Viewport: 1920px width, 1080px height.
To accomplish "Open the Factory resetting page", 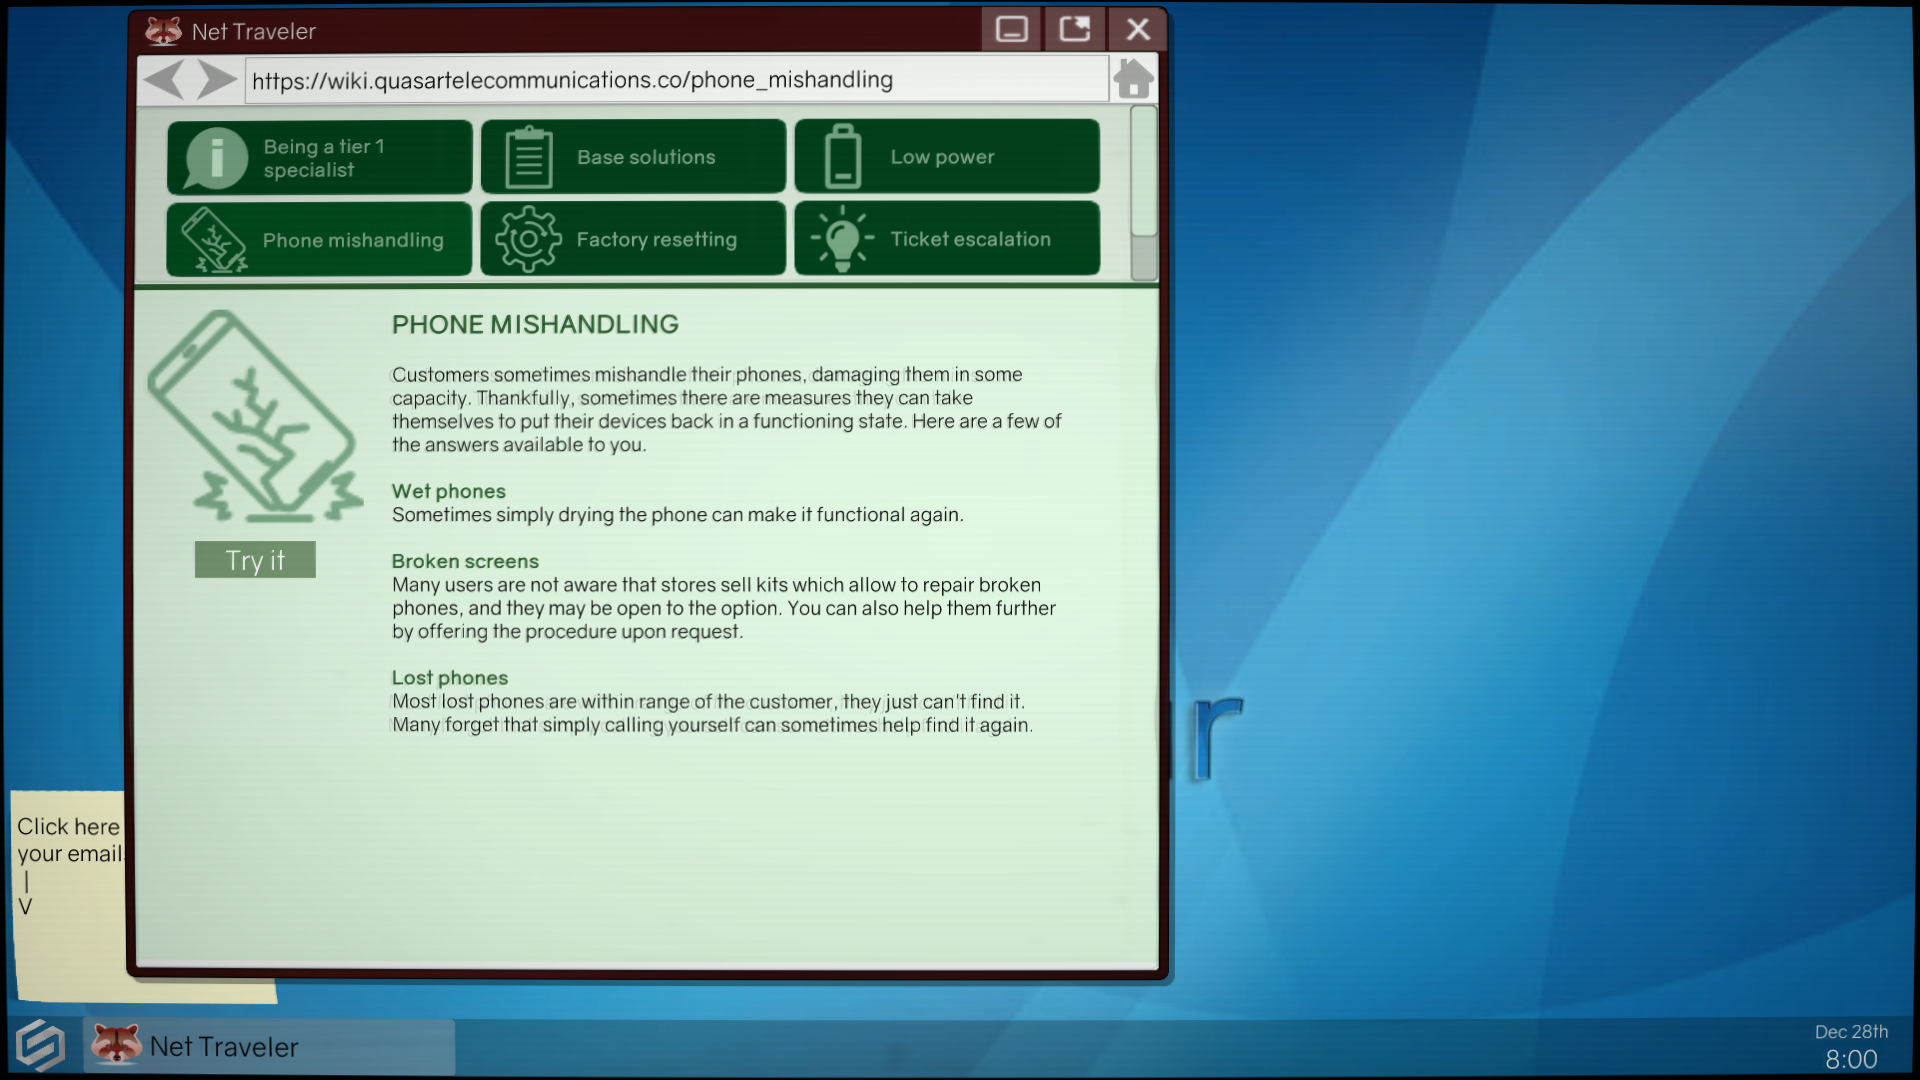I will pyautogui.click(x=633, y=239).
